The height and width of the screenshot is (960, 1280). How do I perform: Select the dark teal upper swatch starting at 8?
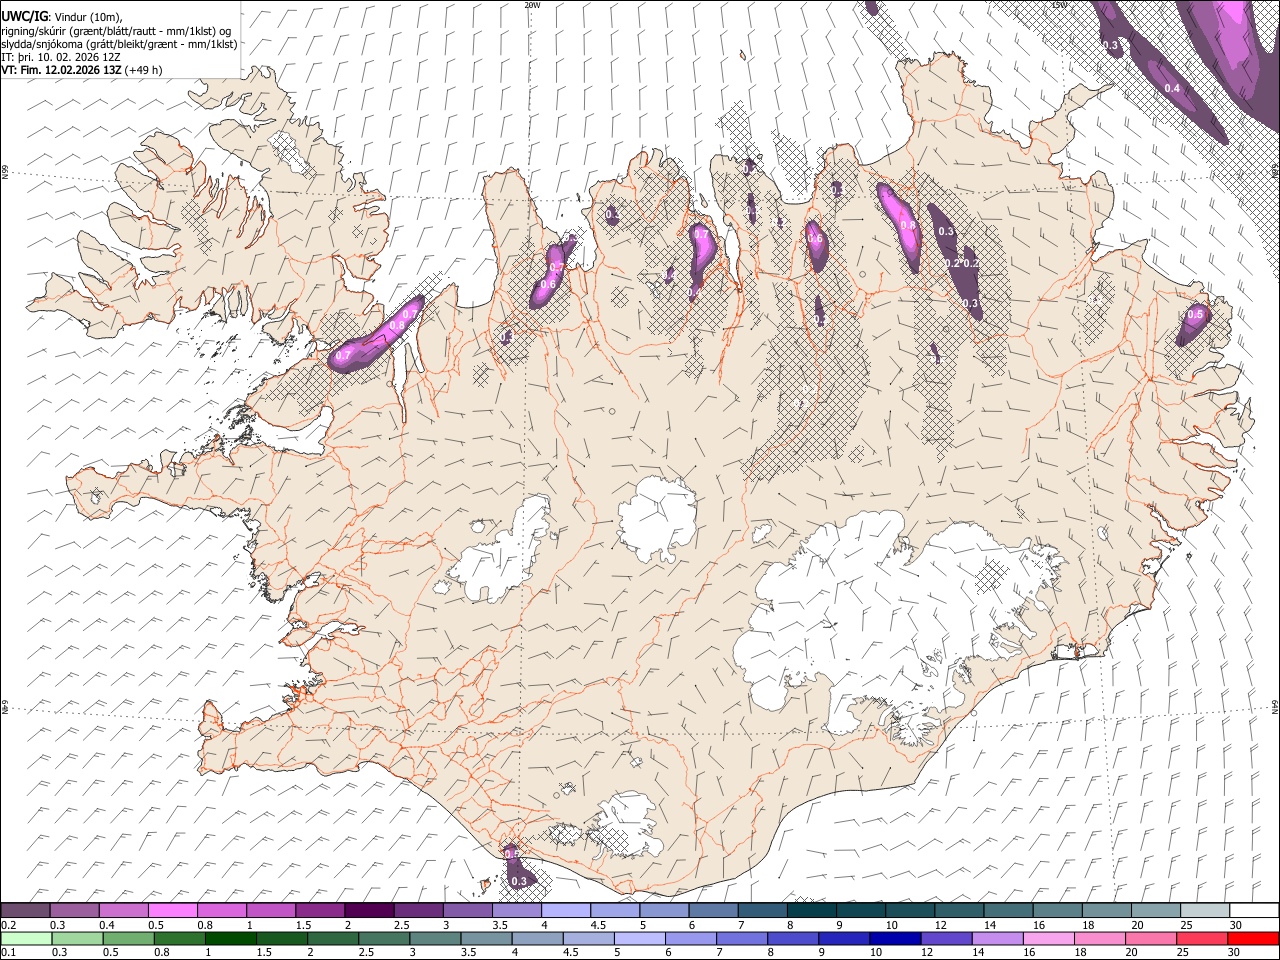[812, 911]
